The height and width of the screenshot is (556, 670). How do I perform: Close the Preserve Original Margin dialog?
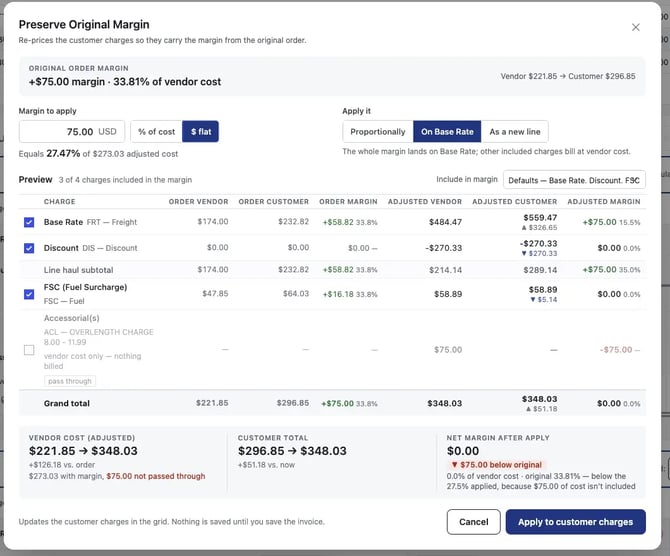[x=635, y=27]
